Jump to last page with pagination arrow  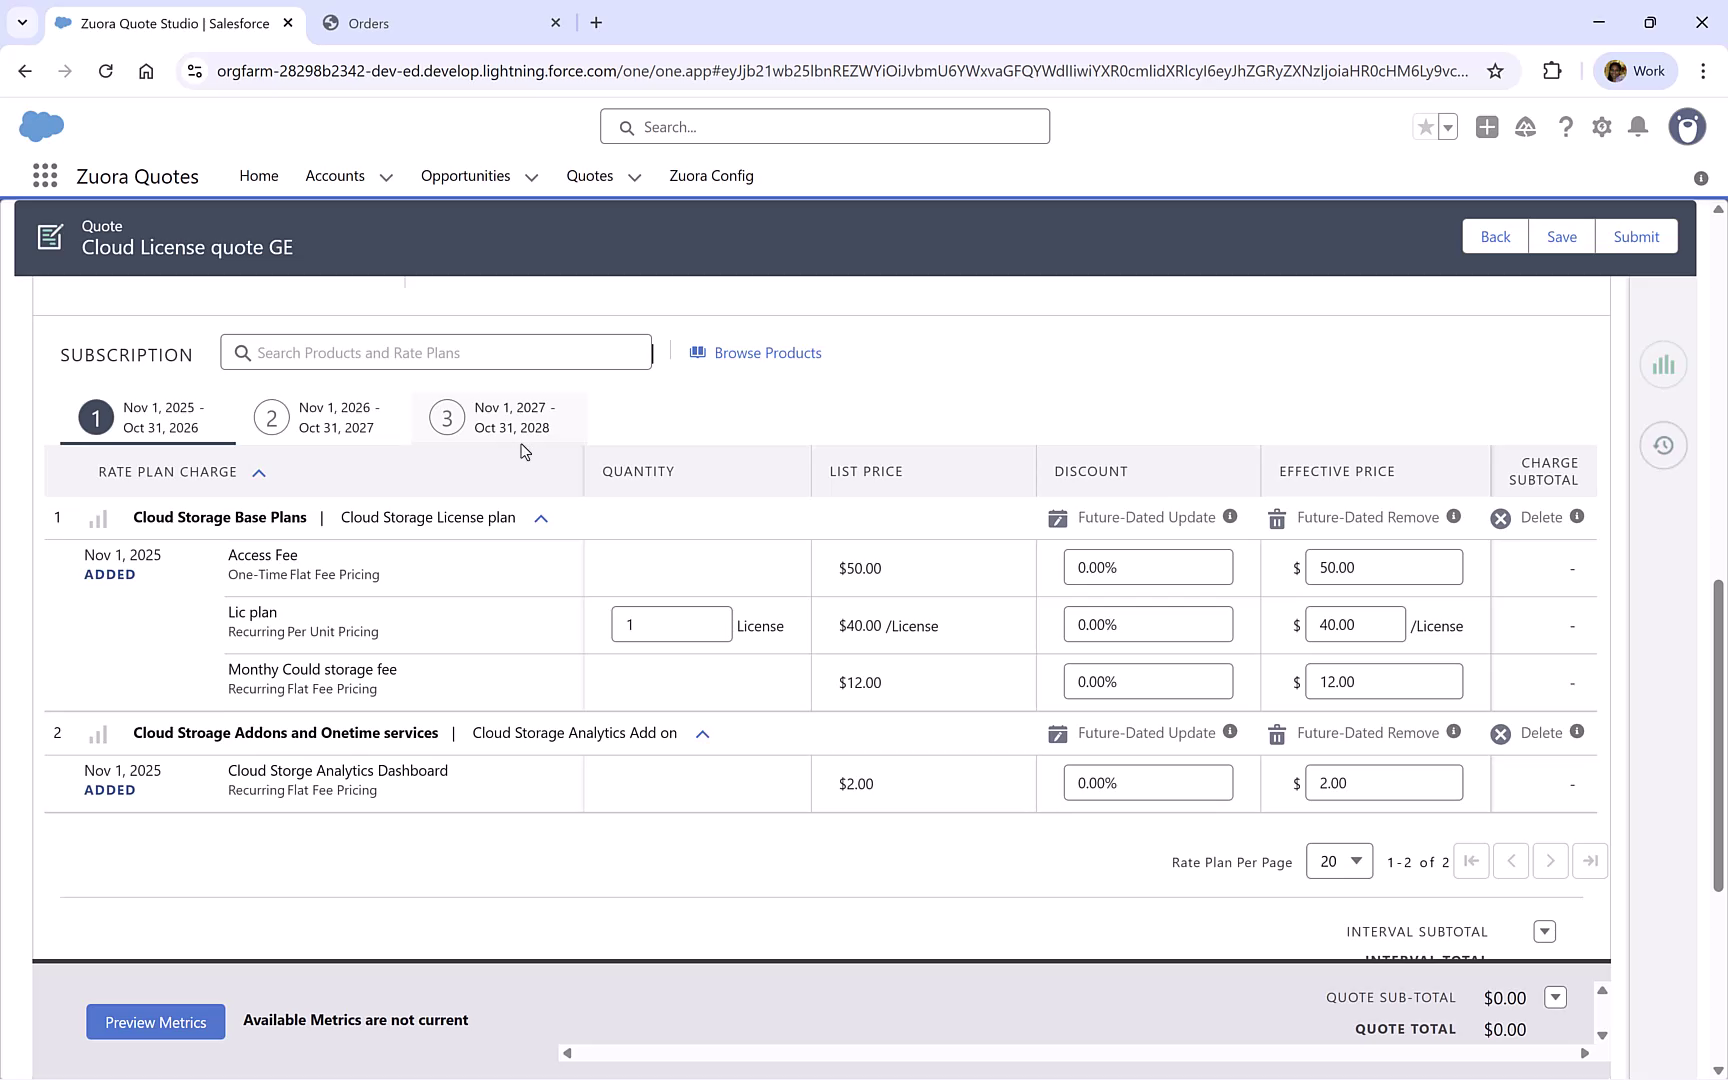pos(1590,860)
